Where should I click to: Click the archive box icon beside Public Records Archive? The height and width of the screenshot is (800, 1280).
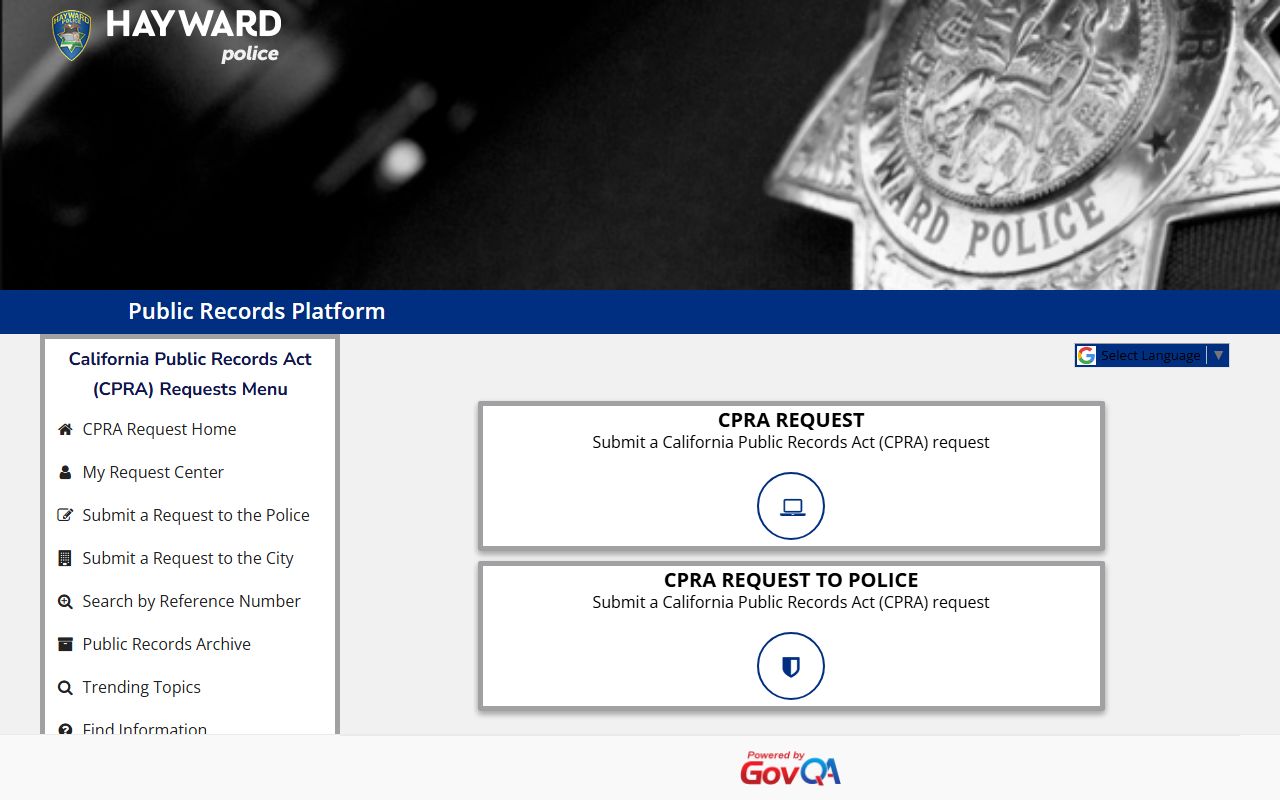click(65, 644)
